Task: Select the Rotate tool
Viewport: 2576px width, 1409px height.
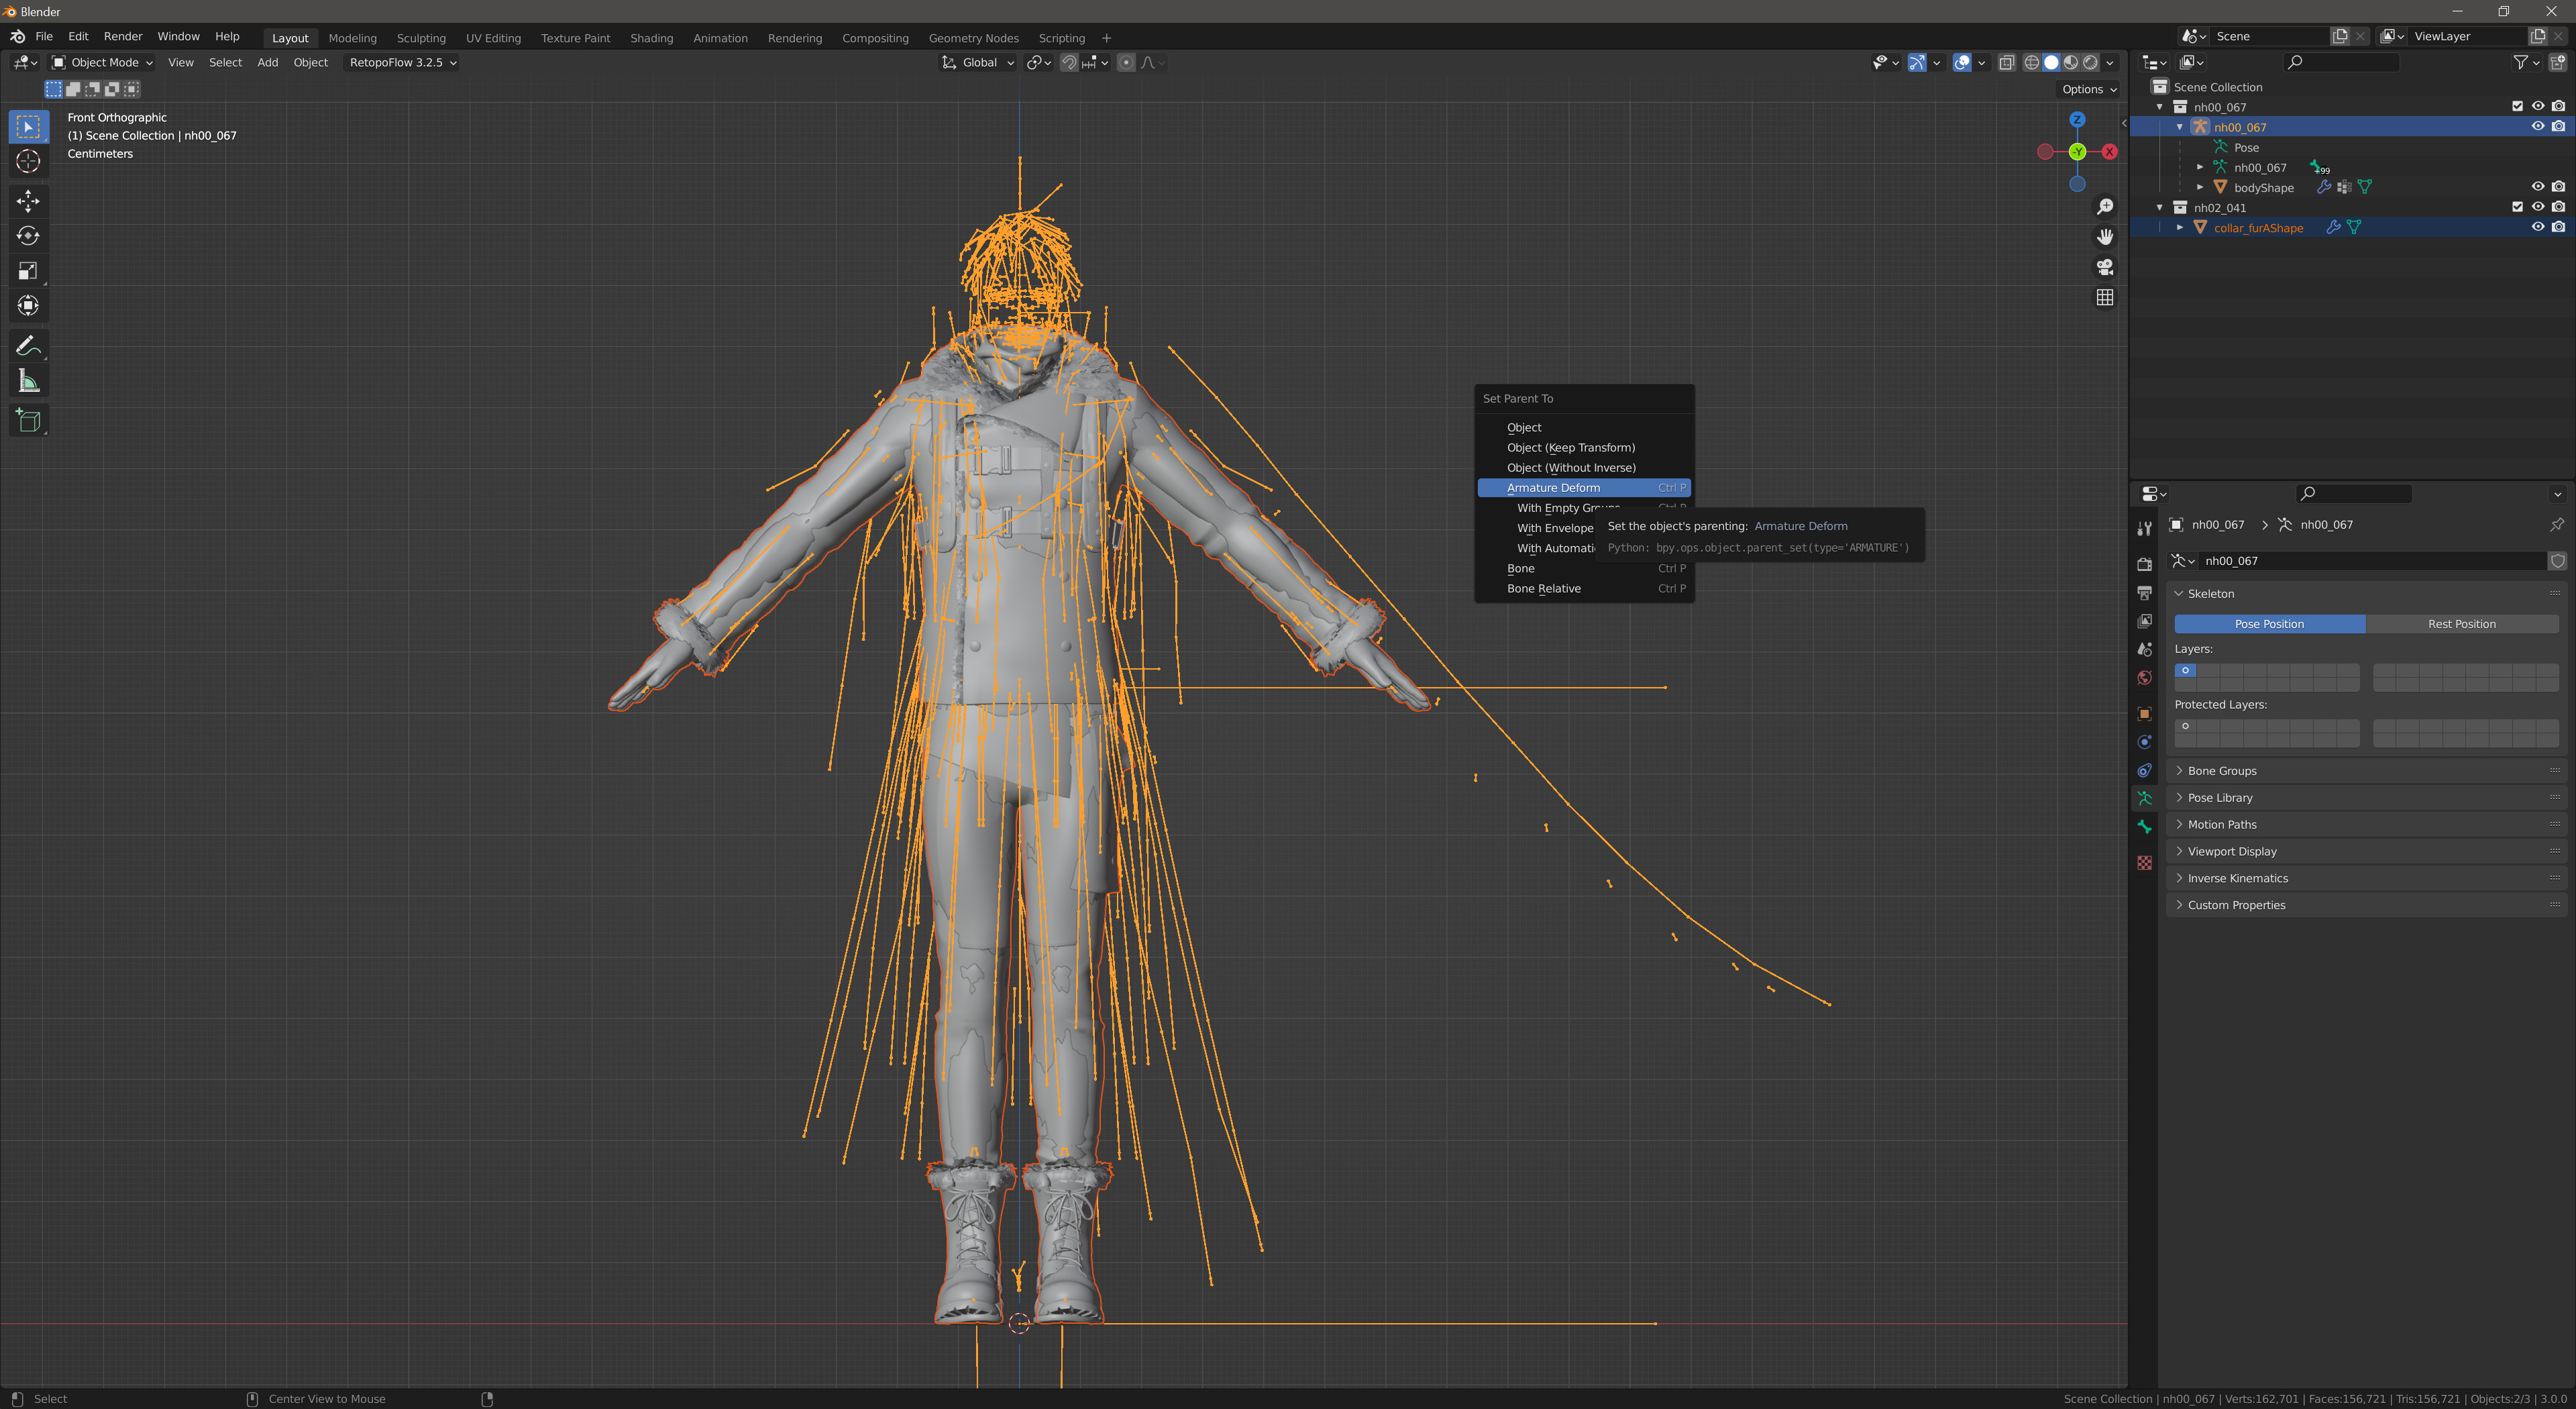Action: [x=28, y=236]
